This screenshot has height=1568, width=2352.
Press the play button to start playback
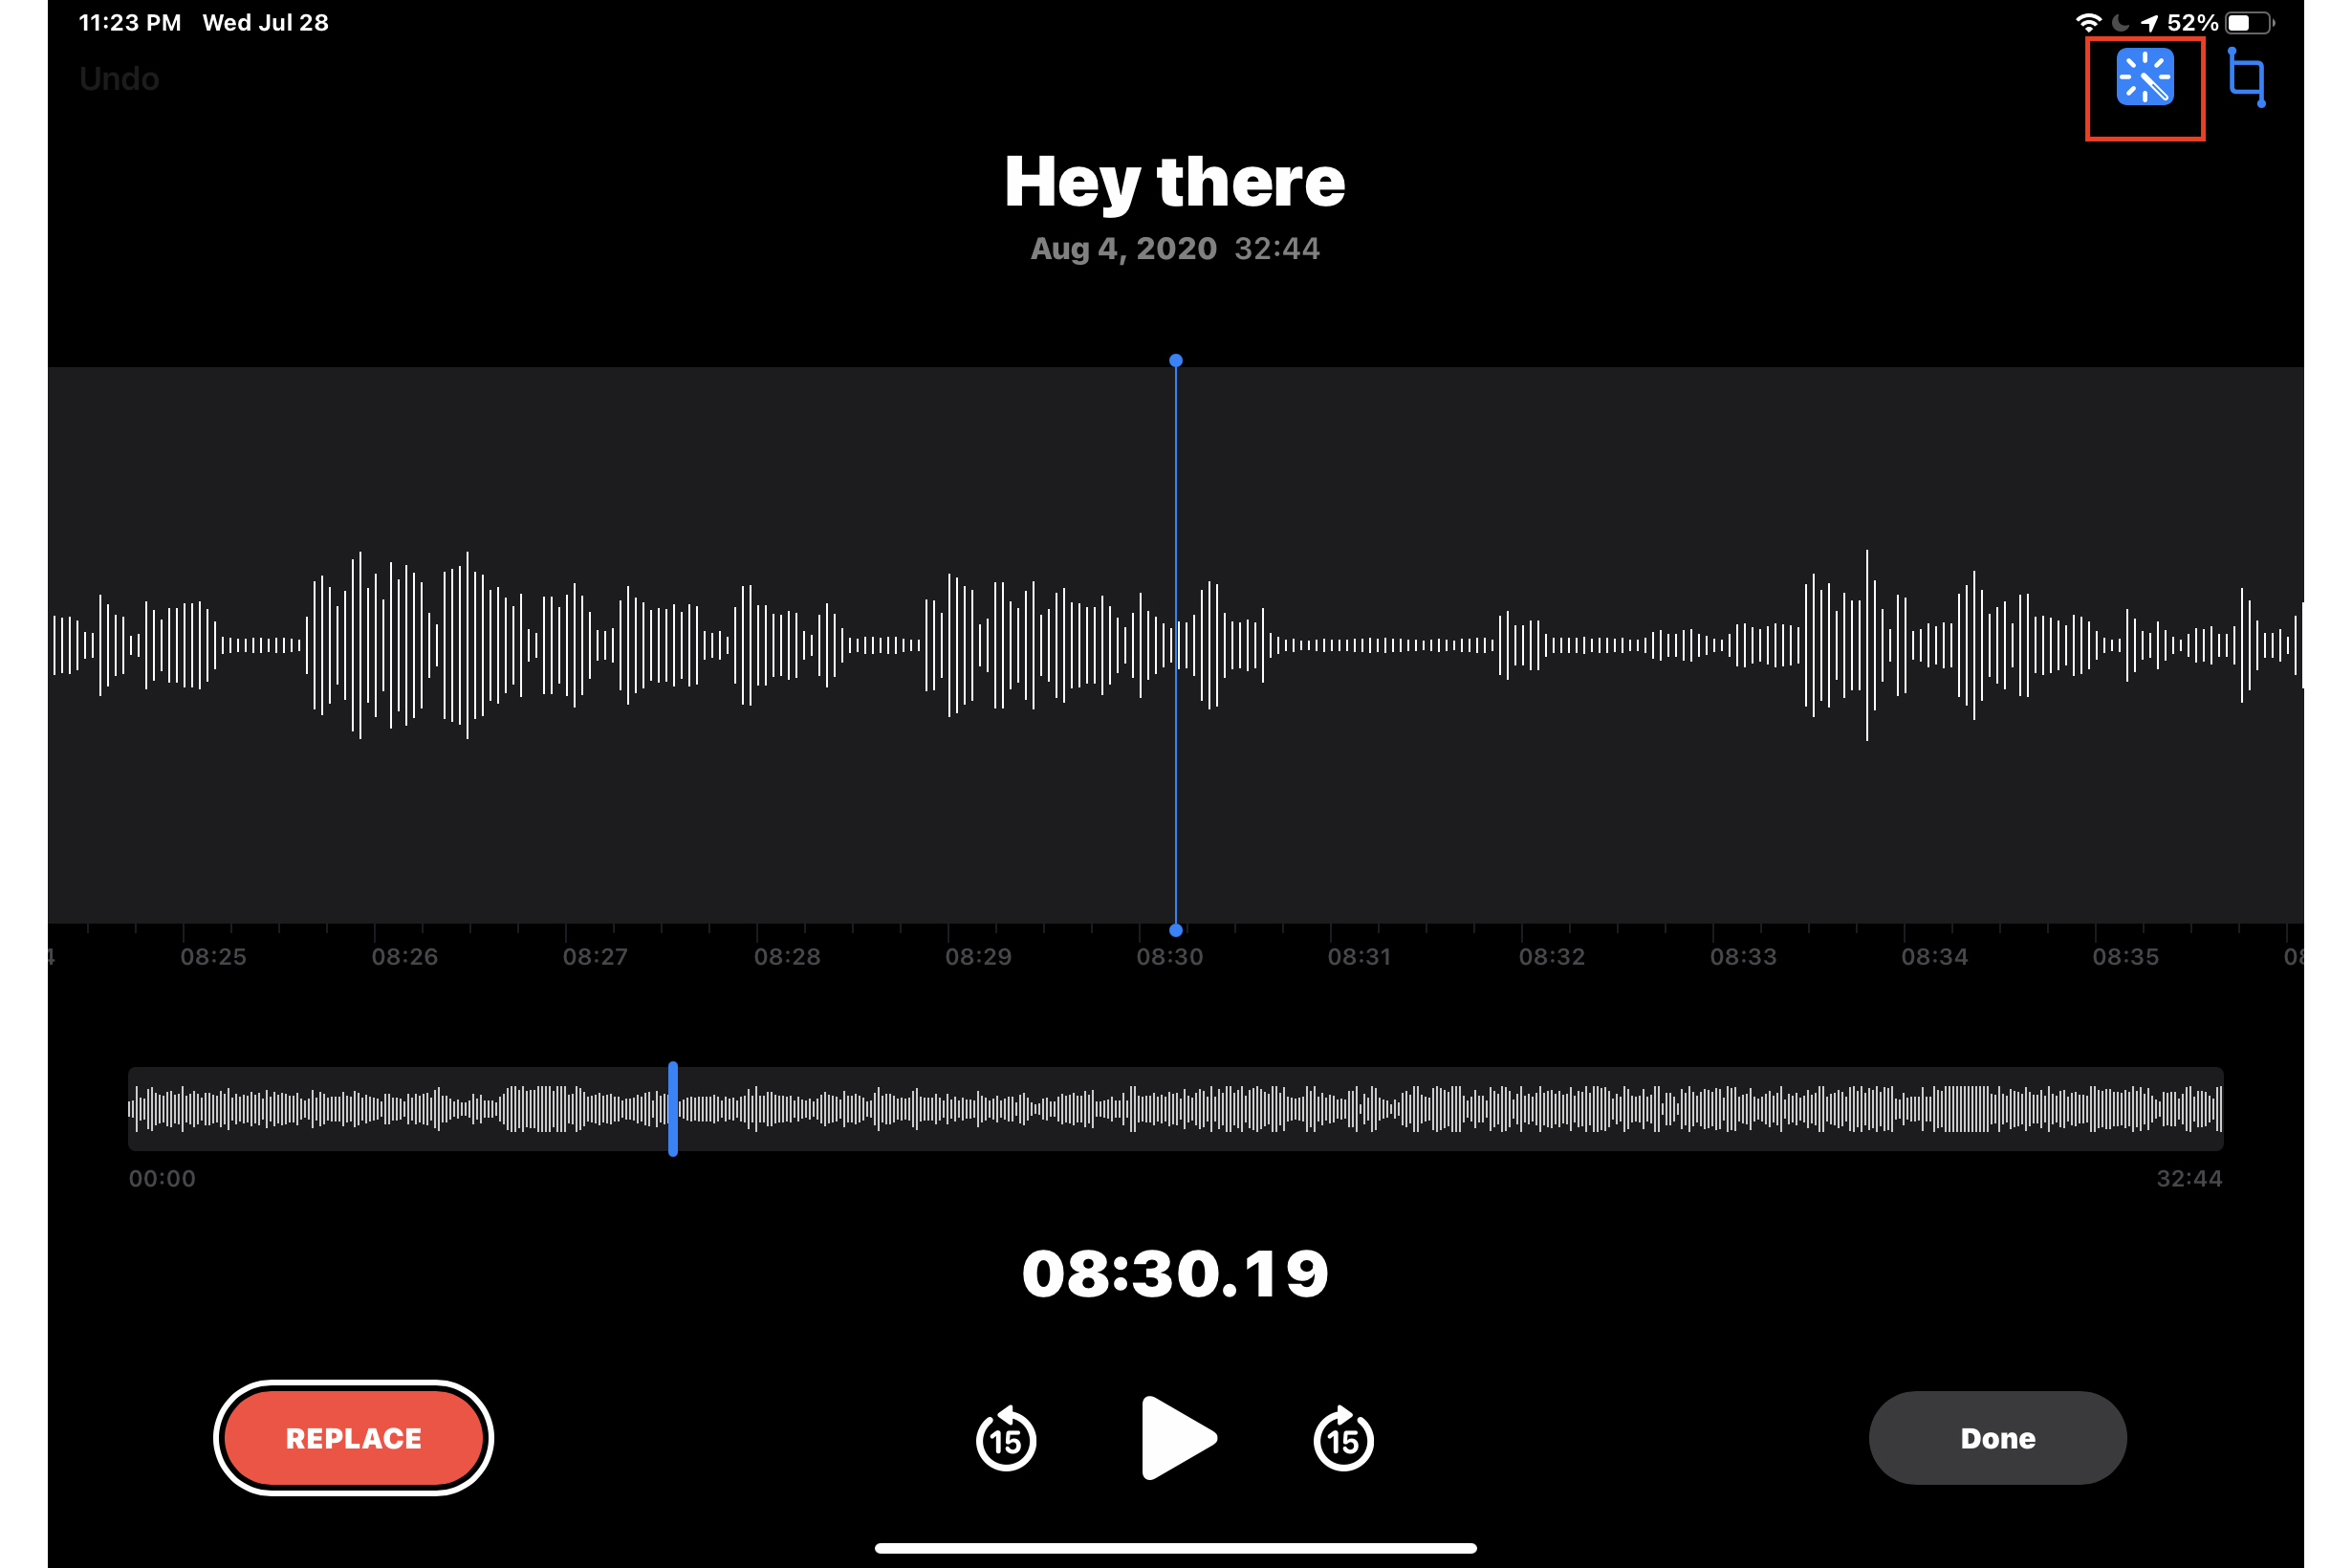click(1176, 1439)
